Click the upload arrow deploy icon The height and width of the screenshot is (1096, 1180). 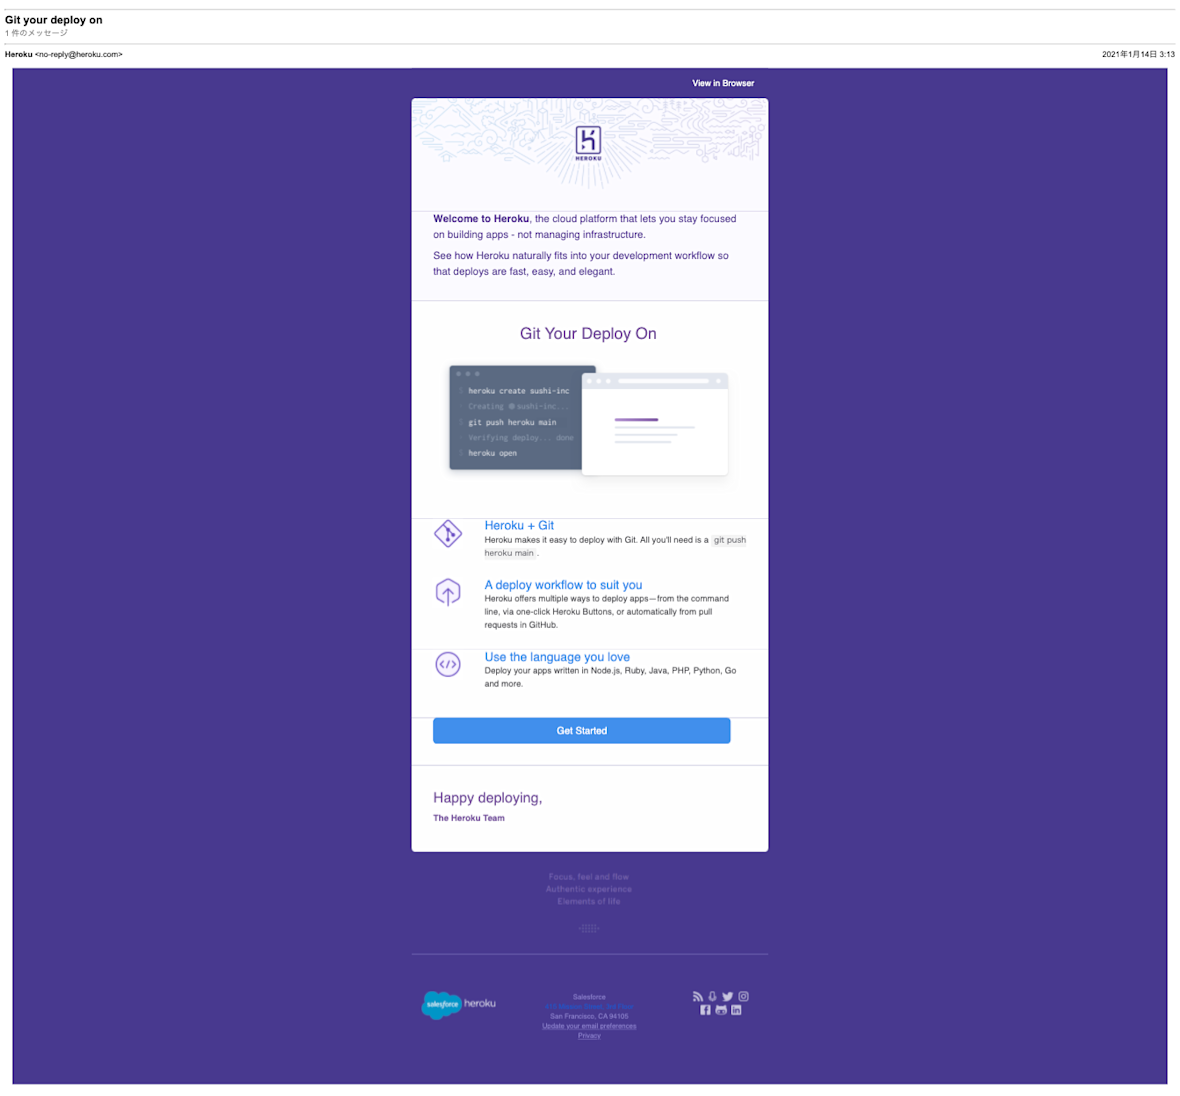[x=448, y=592]
